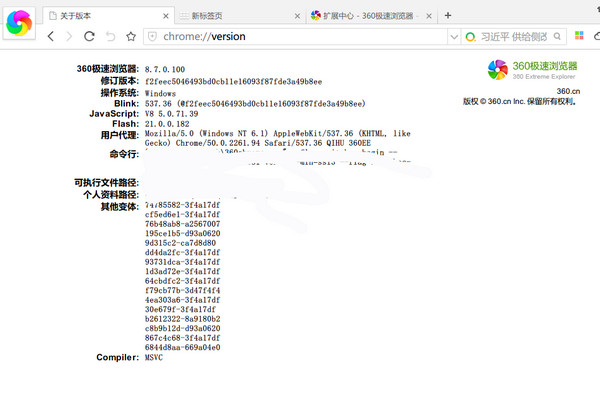This screenshot has height=420, width=600.
Task: Click the variation 195ce1b5-d93a0620
Action: click(x=183, y=234)
